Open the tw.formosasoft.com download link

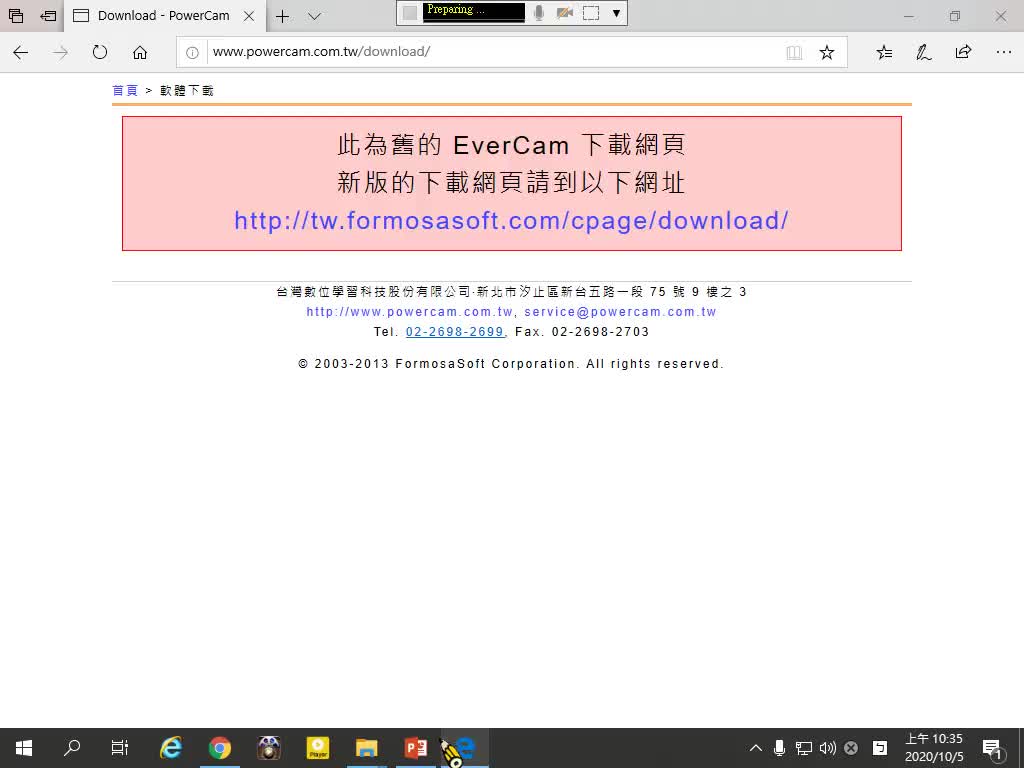point(511,221)
